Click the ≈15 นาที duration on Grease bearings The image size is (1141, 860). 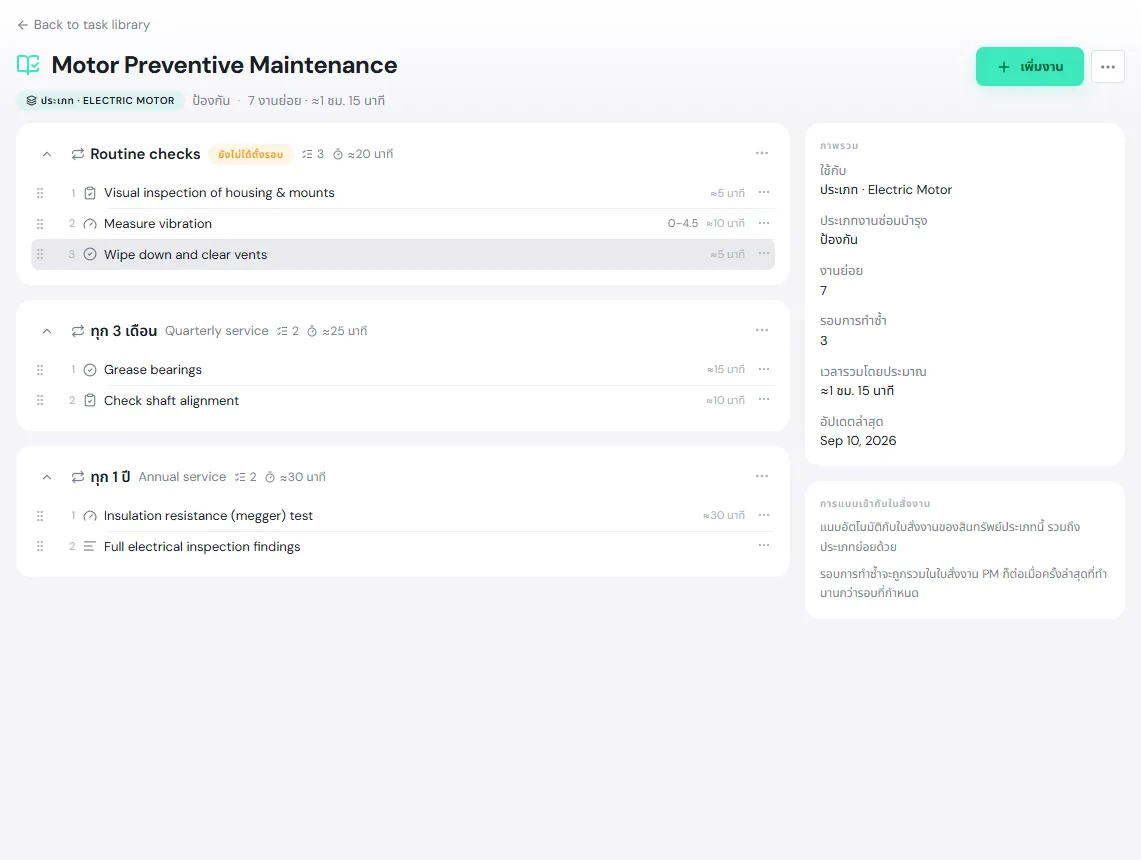point(725,370)
